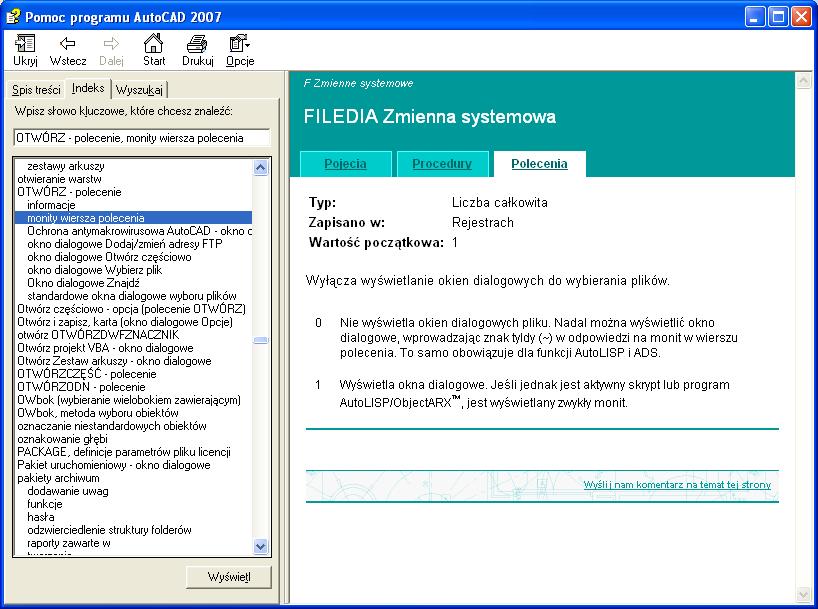Open the Wyszukaj search tab

pos(139,90)
